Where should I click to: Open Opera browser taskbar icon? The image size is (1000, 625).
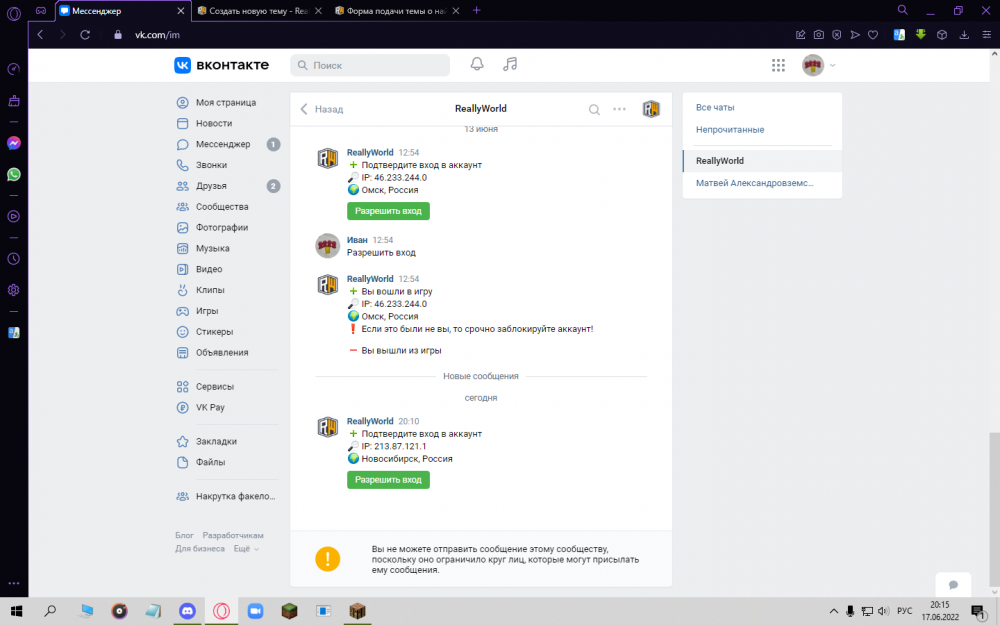click(221, 611)
